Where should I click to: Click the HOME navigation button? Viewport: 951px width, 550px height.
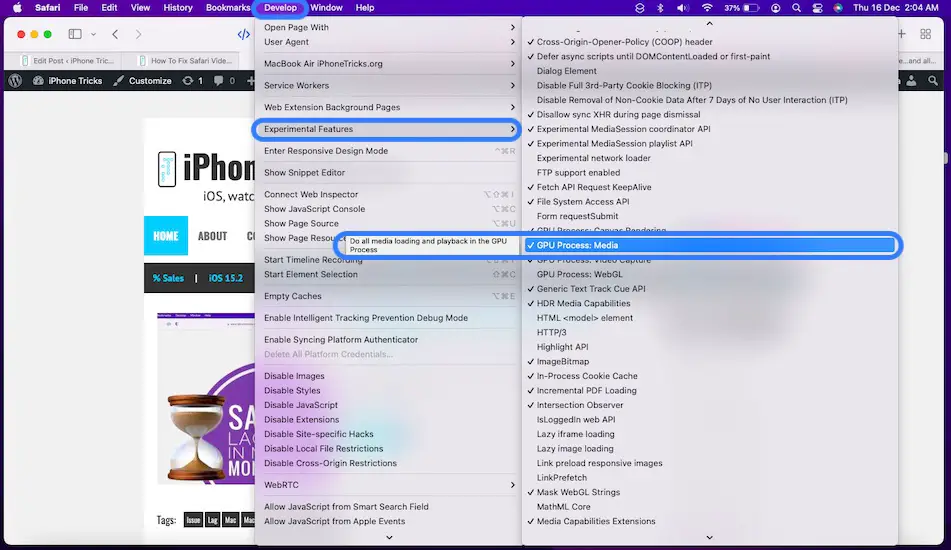(165, 236)
